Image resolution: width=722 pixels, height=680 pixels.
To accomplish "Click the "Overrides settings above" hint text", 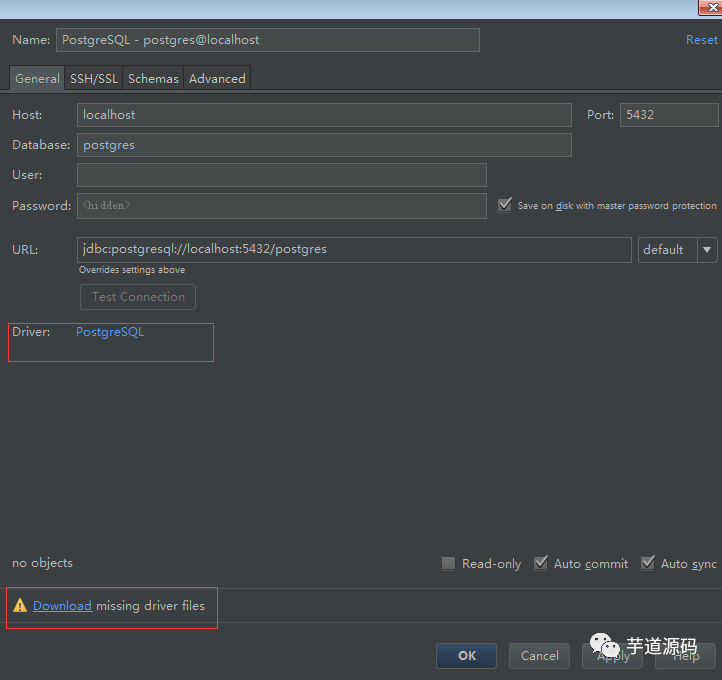I will click(132, 270).
